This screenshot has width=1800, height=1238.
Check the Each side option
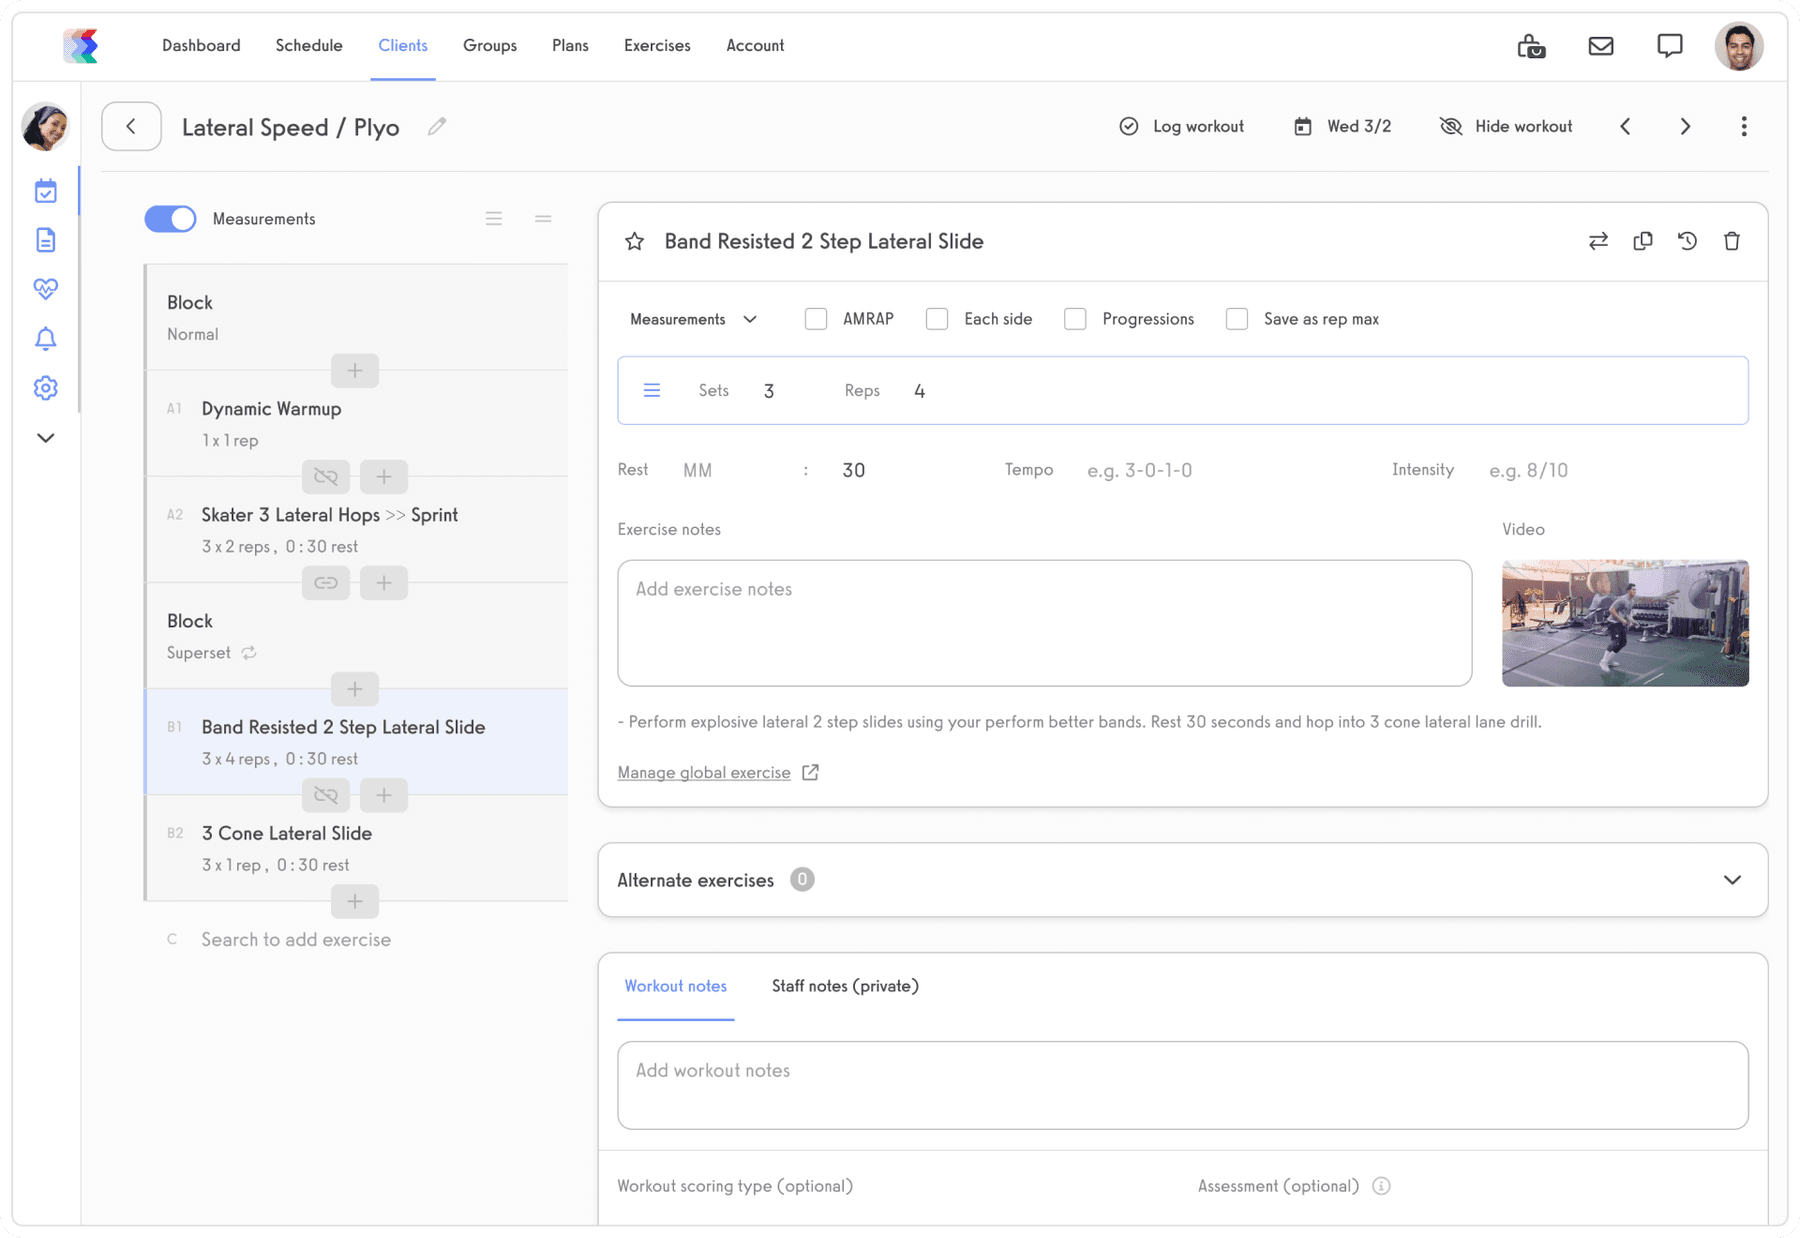point(937,319)
